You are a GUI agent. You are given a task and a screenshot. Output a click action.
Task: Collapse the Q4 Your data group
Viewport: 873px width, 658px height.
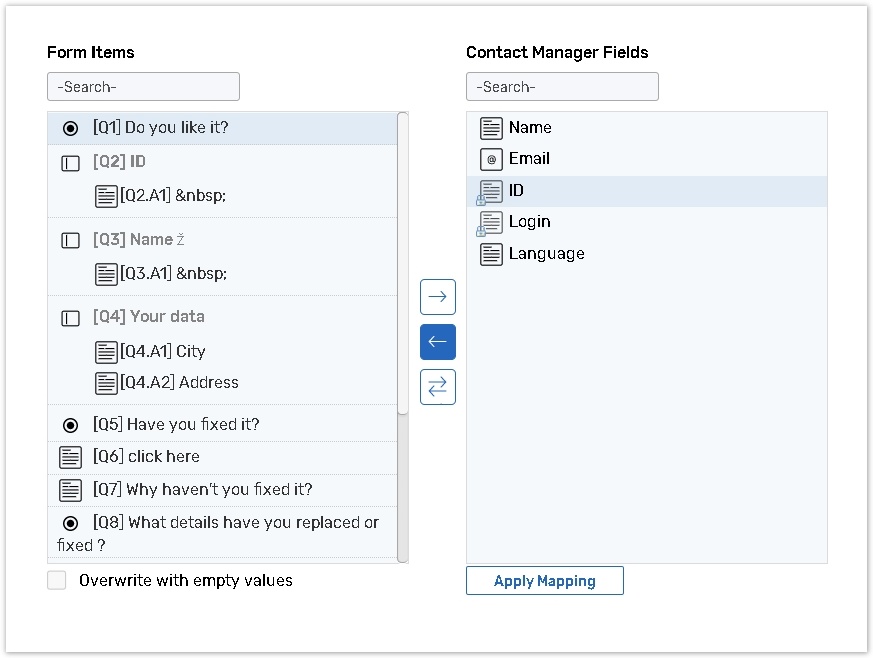(70, 318)
